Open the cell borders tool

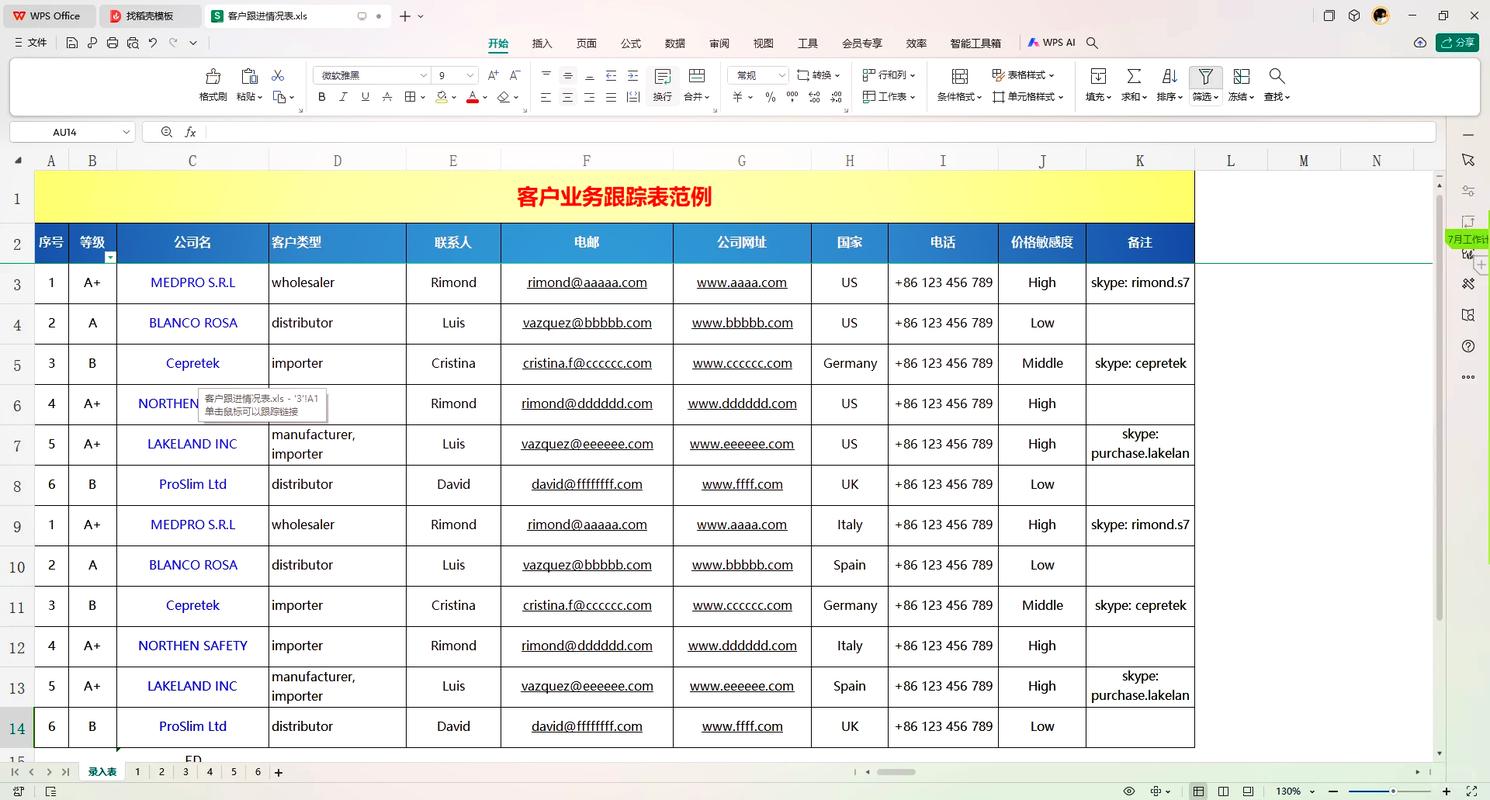tap(410, 97)
